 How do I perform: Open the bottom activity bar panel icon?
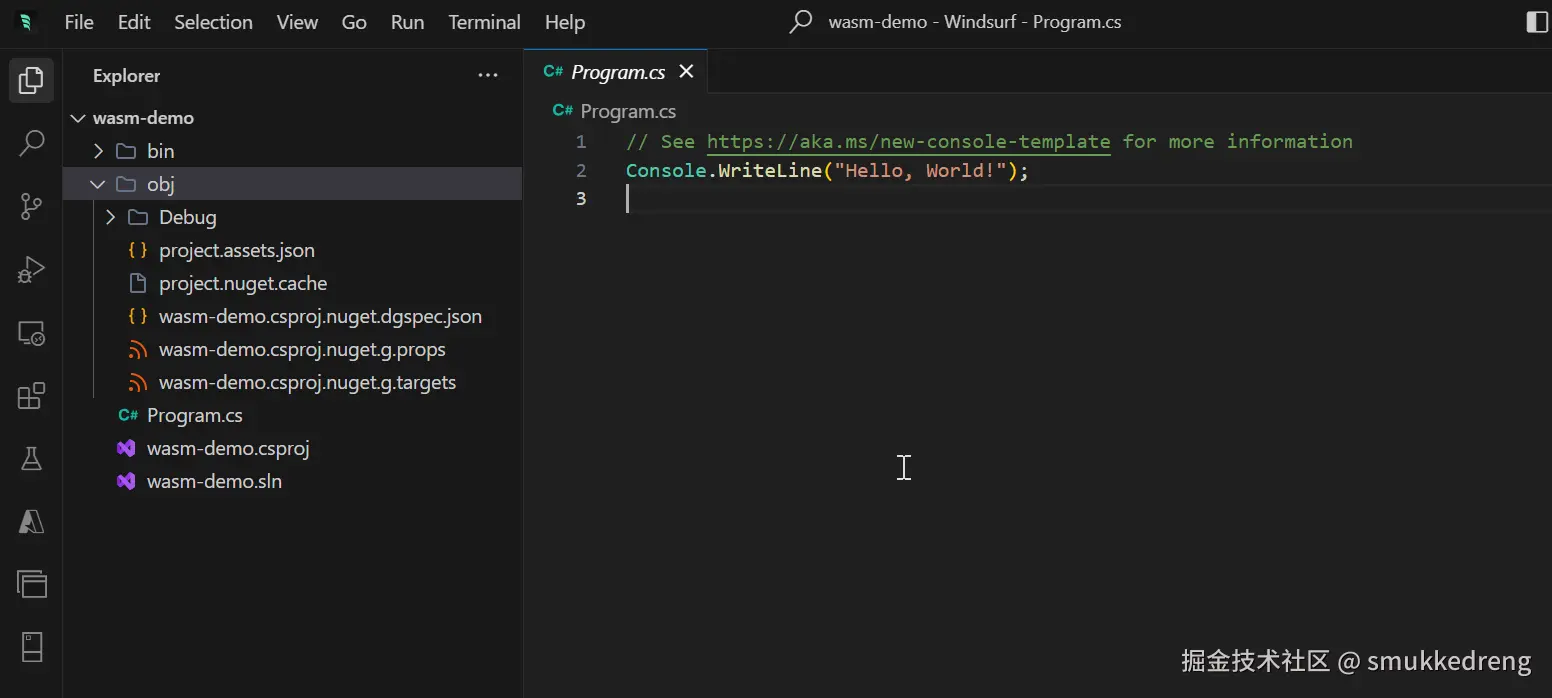[31, 647]
